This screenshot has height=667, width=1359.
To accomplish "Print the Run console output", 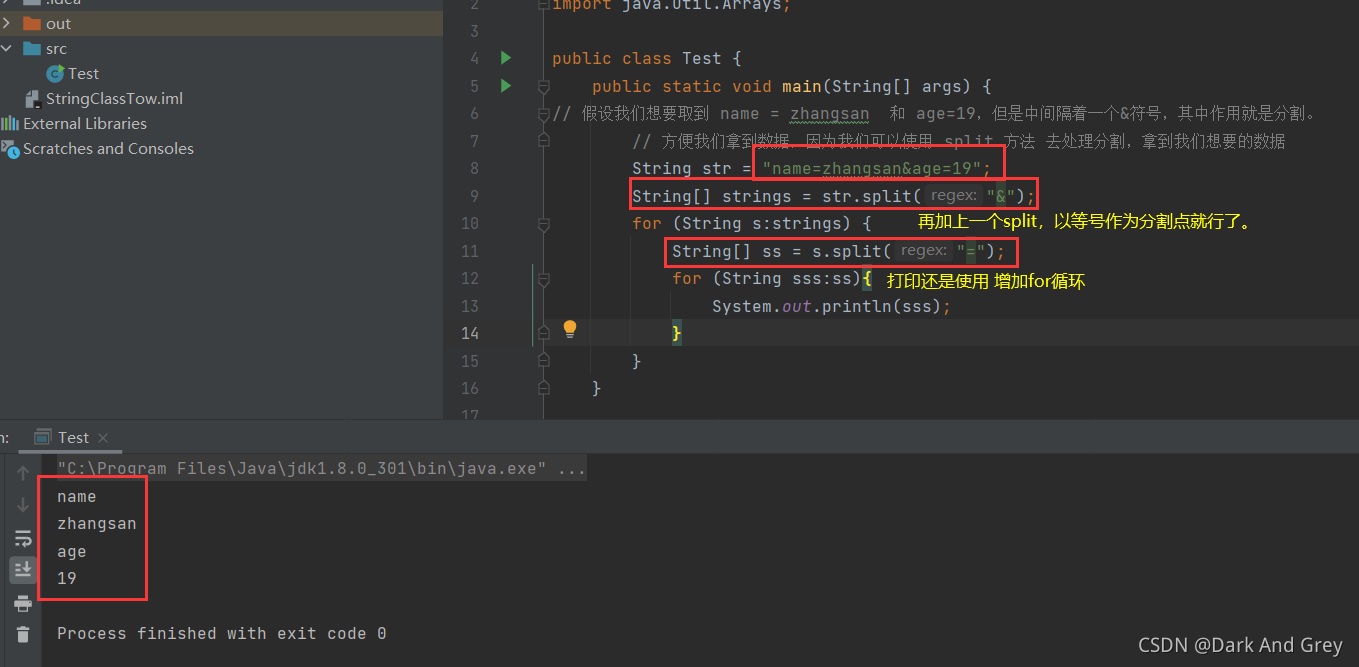I will pos(23,603).
